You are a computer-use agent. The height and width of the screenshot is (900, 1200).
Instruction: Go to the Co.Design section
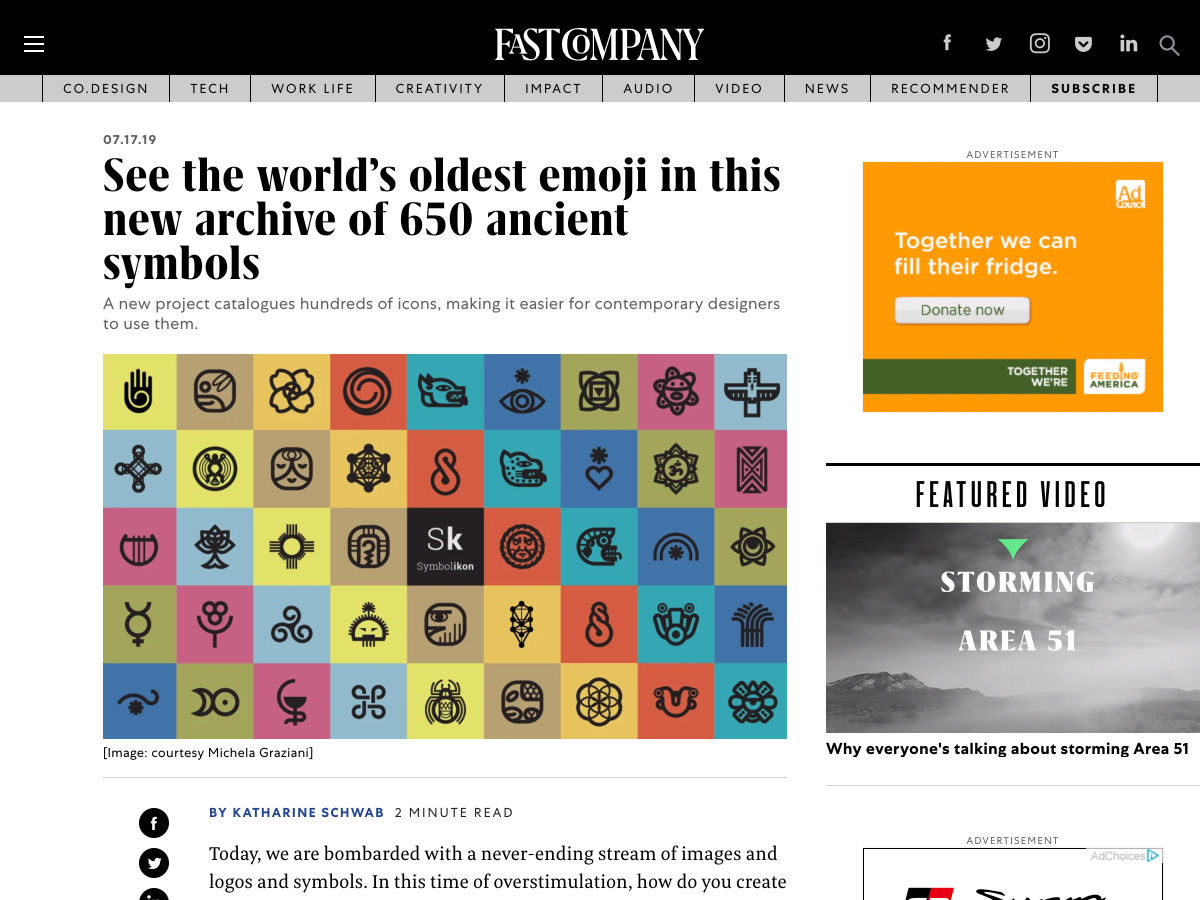click(106, 89)
